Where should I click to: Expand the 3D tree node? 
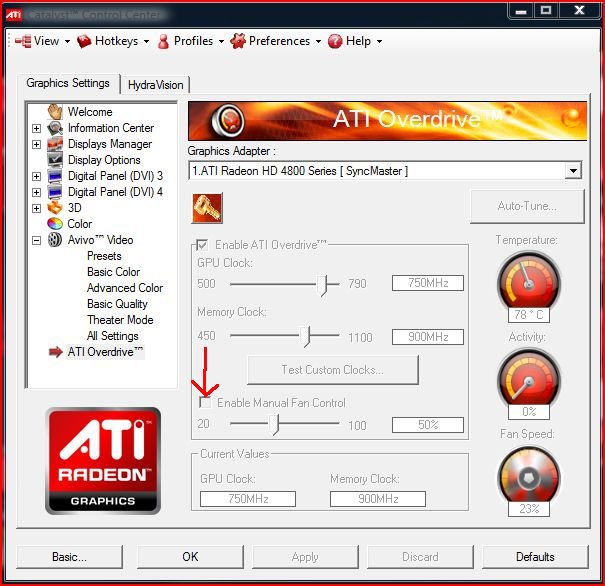coord(36,208)
